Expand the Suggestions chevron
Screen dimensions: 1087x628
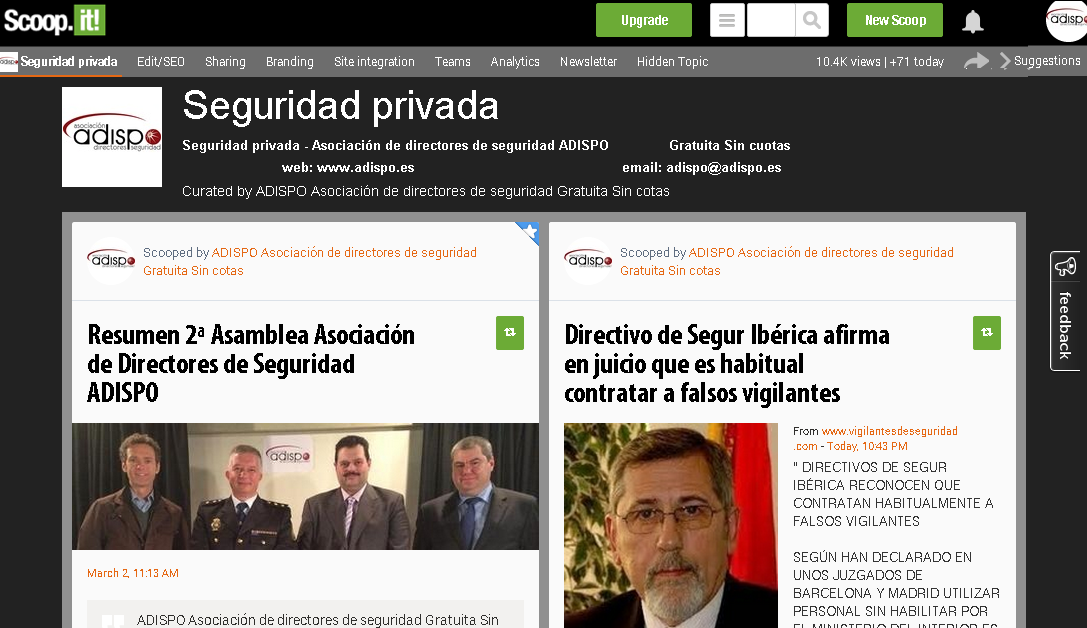(x=1005, y=61)
